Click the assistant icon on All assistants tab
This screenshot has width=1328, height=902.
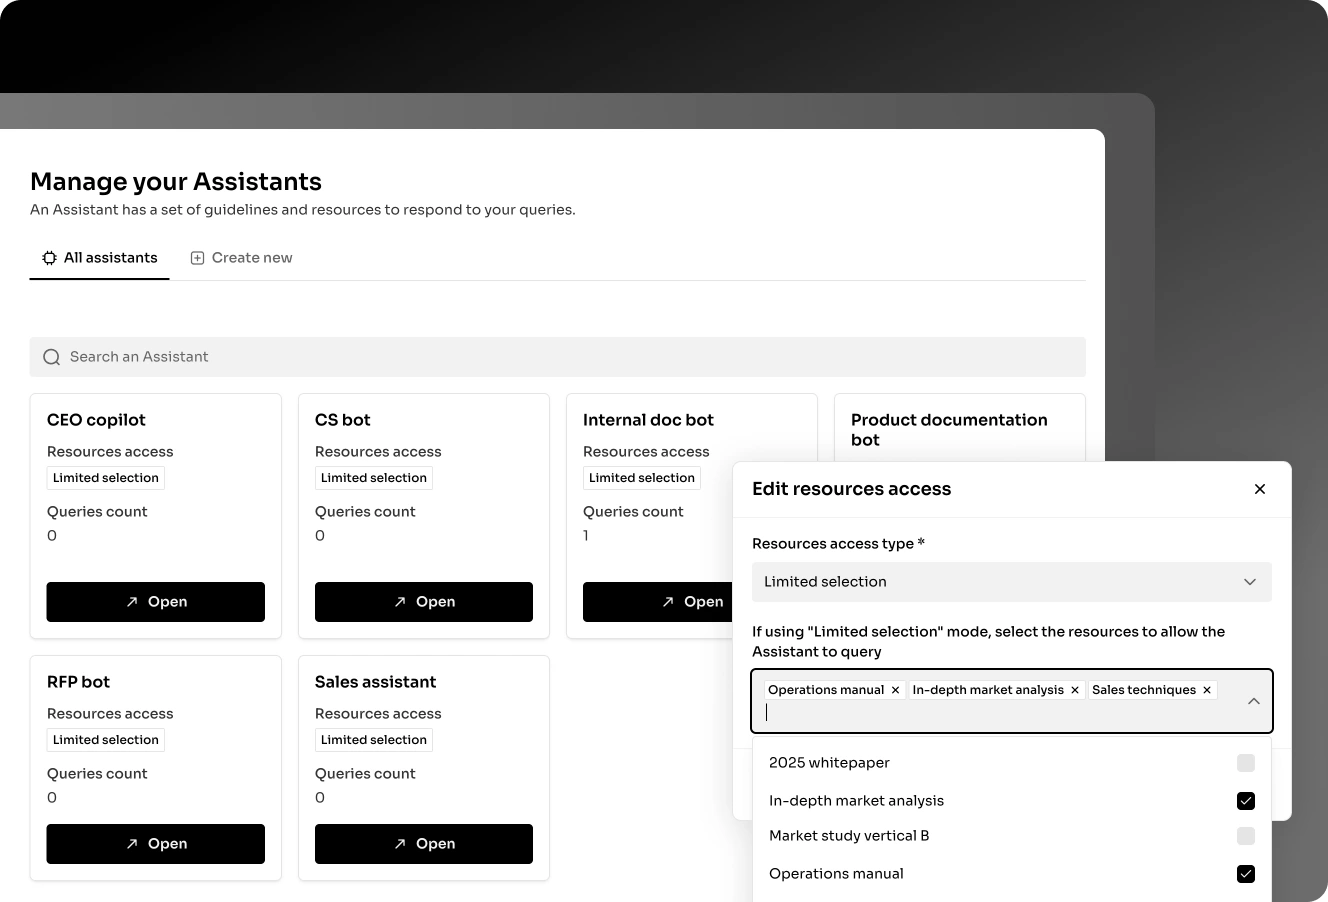[x=49, y=257]
